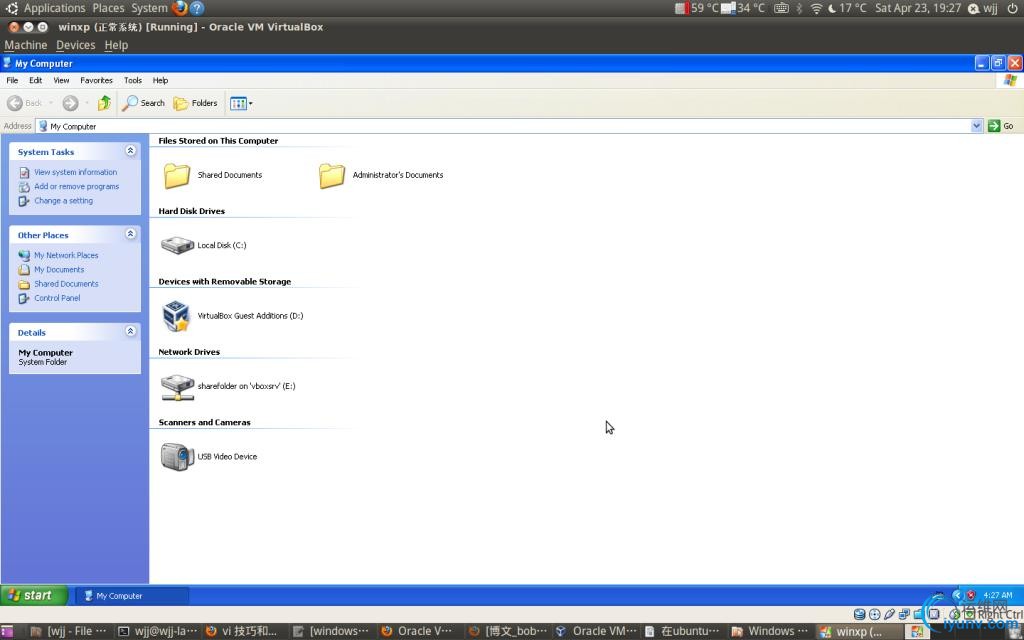Image resolution: width=1024 pixels, height=640 pixels.
Task: Select the Local Disk (C:) drive icon
Action: (178, 246)
